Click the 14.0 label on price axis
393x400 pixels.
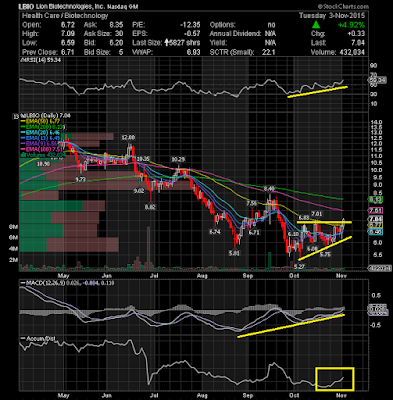pyautogui.click(x=377, y=122)
